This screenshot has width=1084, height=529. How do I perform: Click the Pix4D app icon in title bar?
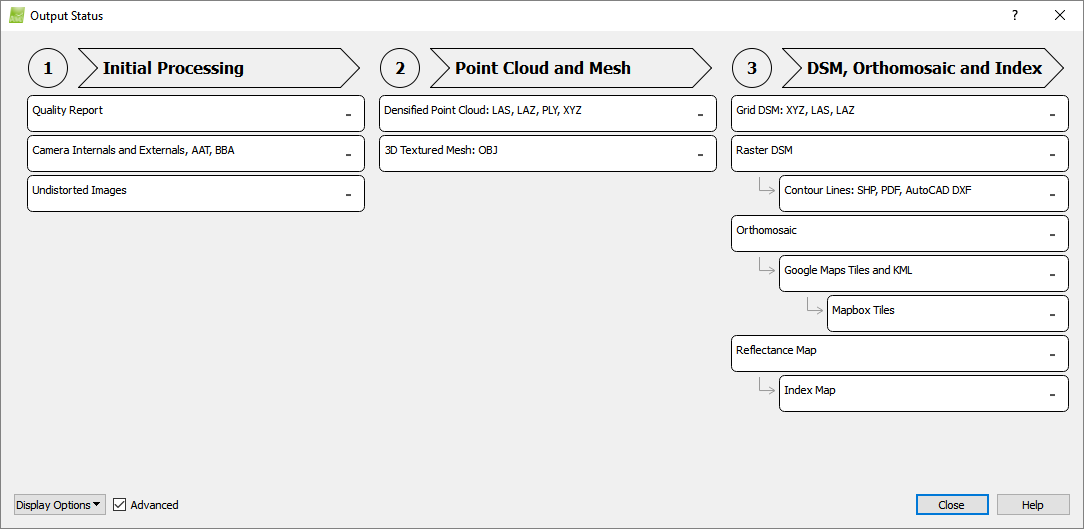16,16
